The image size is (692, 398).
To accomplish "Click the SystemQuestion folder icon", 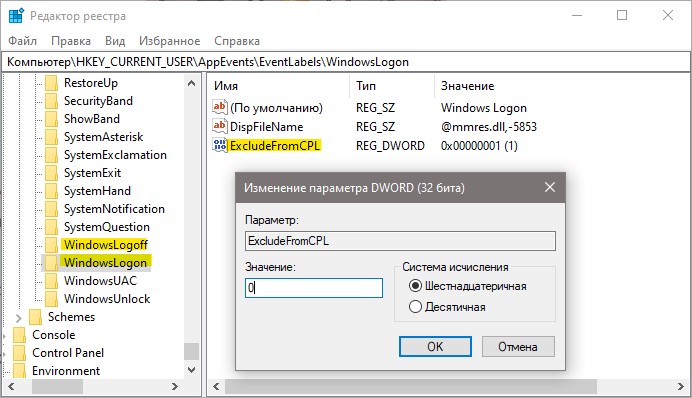I will tap(51, 227).
